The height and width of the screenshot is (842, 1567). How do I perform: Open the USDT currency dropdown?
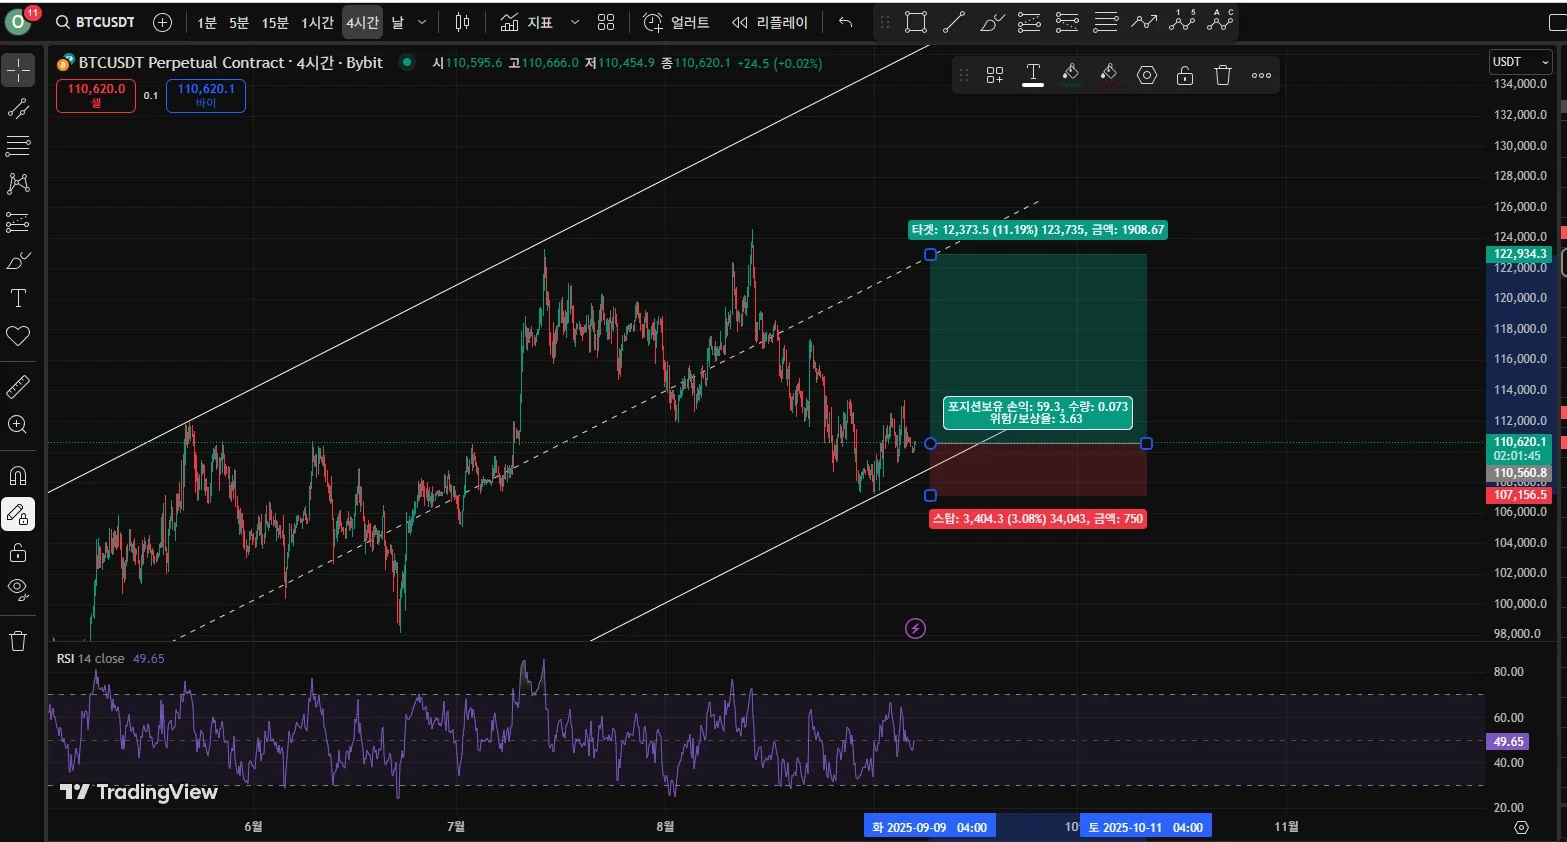(1520, 62)
